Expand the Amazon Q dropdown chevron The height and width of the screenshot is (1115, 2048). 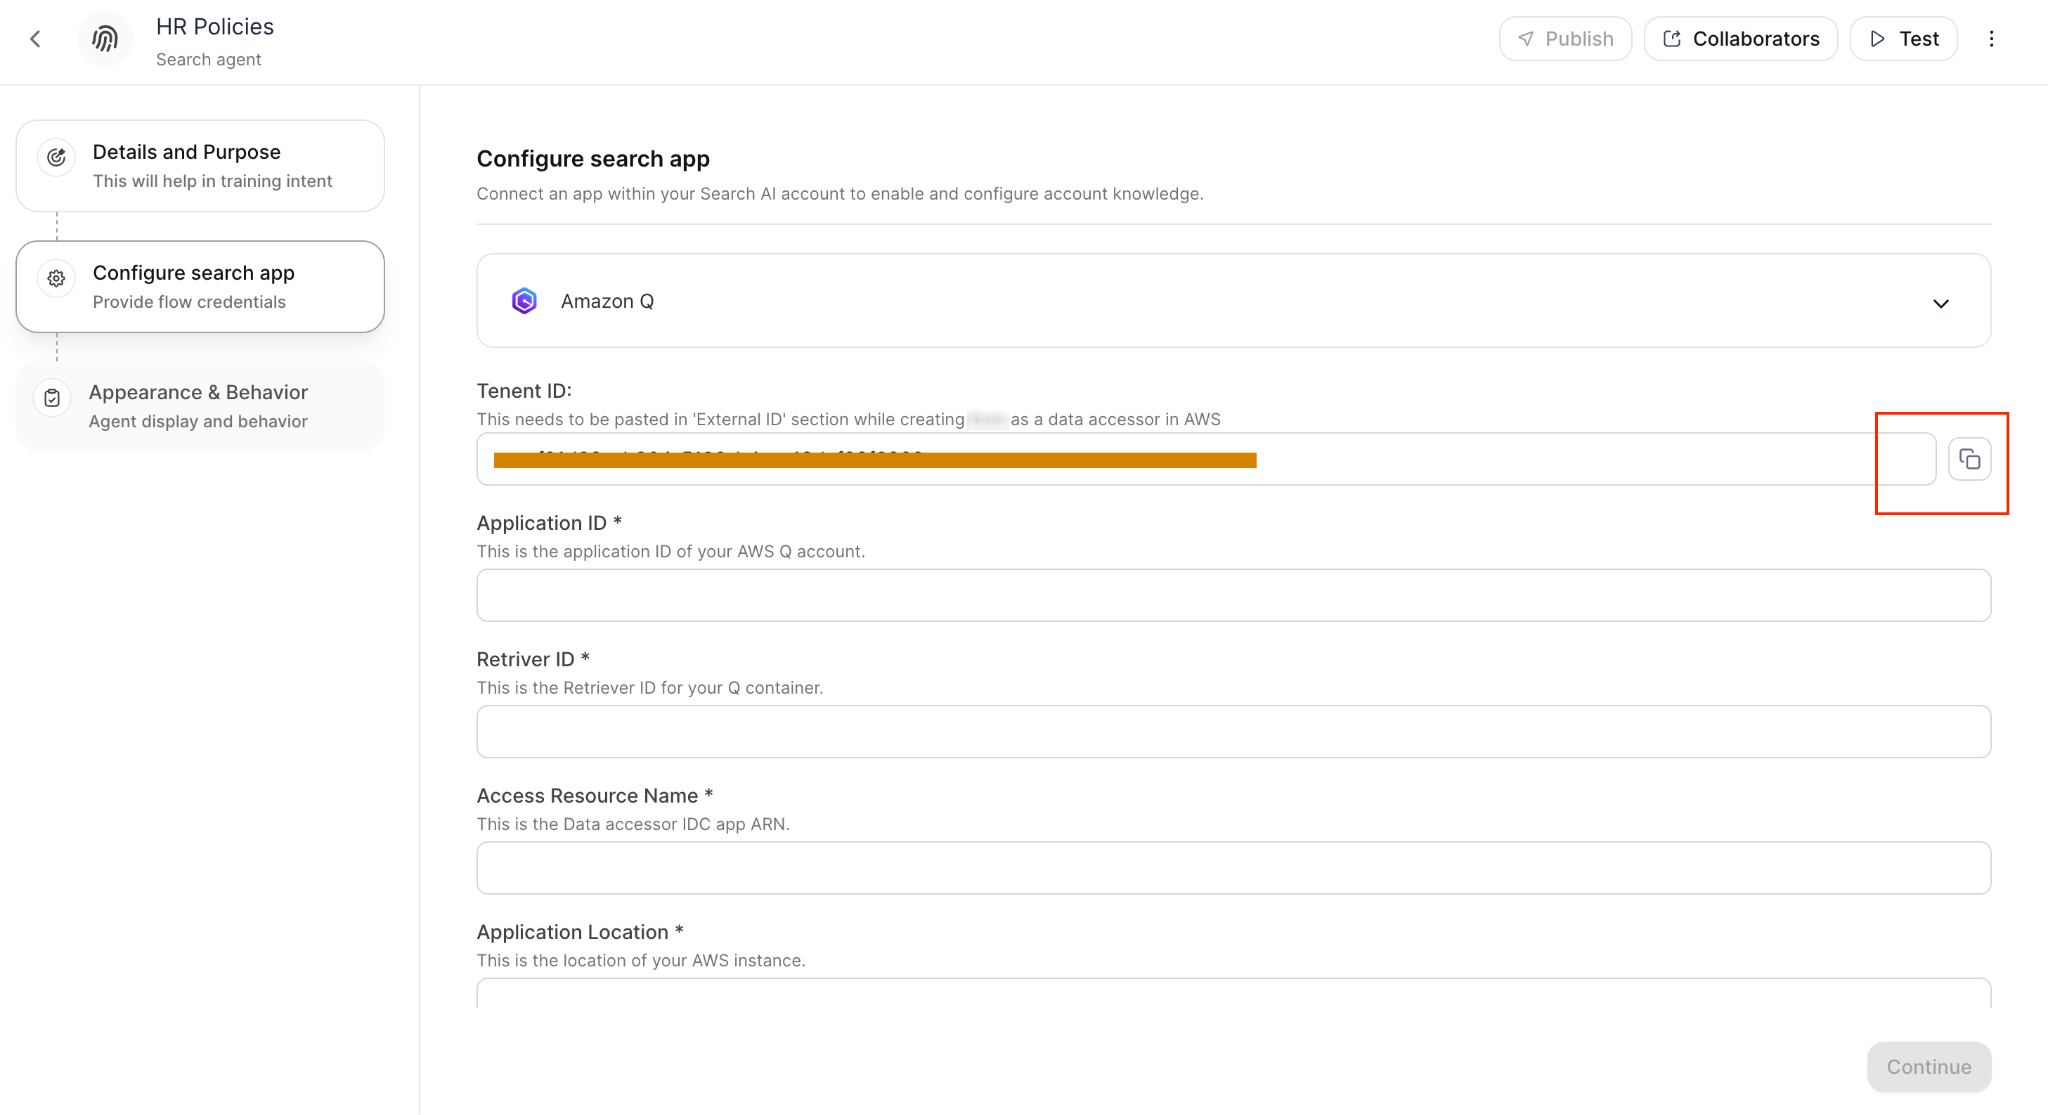(x=1940, y=303)
